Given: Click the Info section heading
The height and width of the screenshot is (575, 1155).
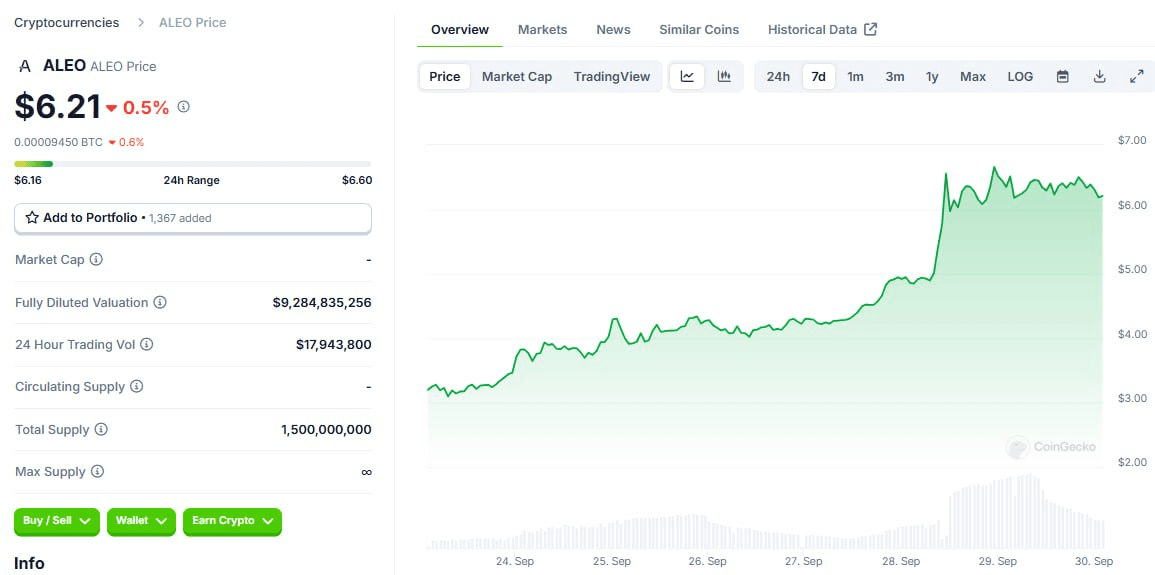Looking at the screenshot, I should click(29, 563).
